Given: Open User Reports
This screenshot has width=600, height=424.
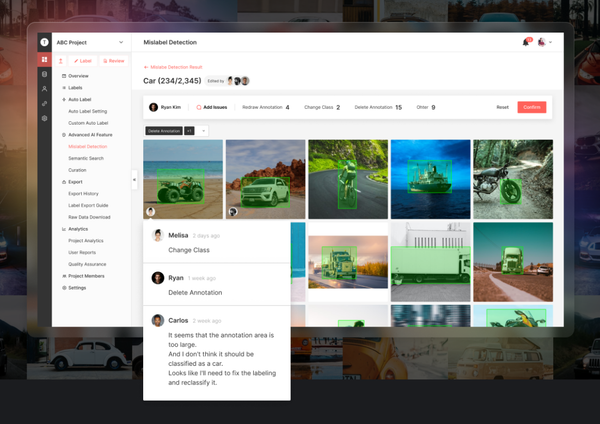Looking at the screenshot, I should 82,253.
